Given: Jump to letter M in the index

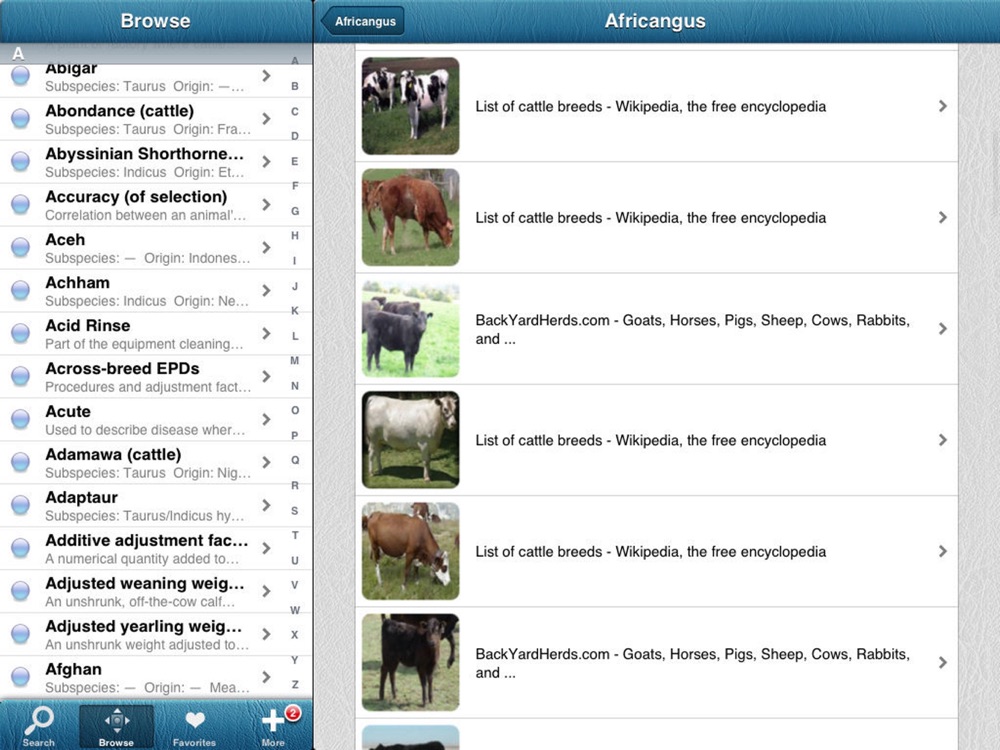Looking at the screenshot, I should tap(295, 361).
